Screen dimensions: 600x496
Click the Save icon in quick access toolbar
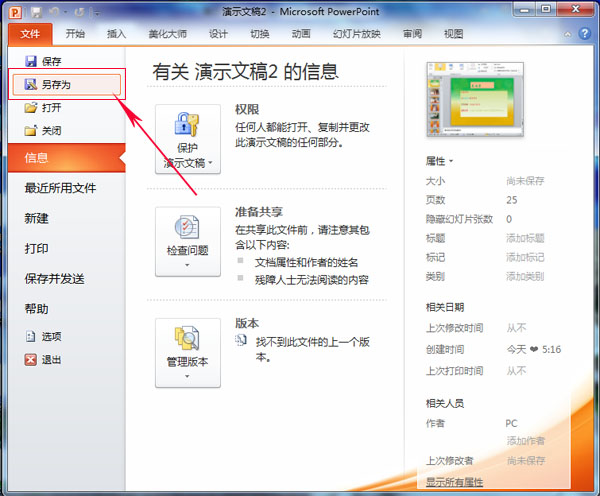(x=36, y=13)
